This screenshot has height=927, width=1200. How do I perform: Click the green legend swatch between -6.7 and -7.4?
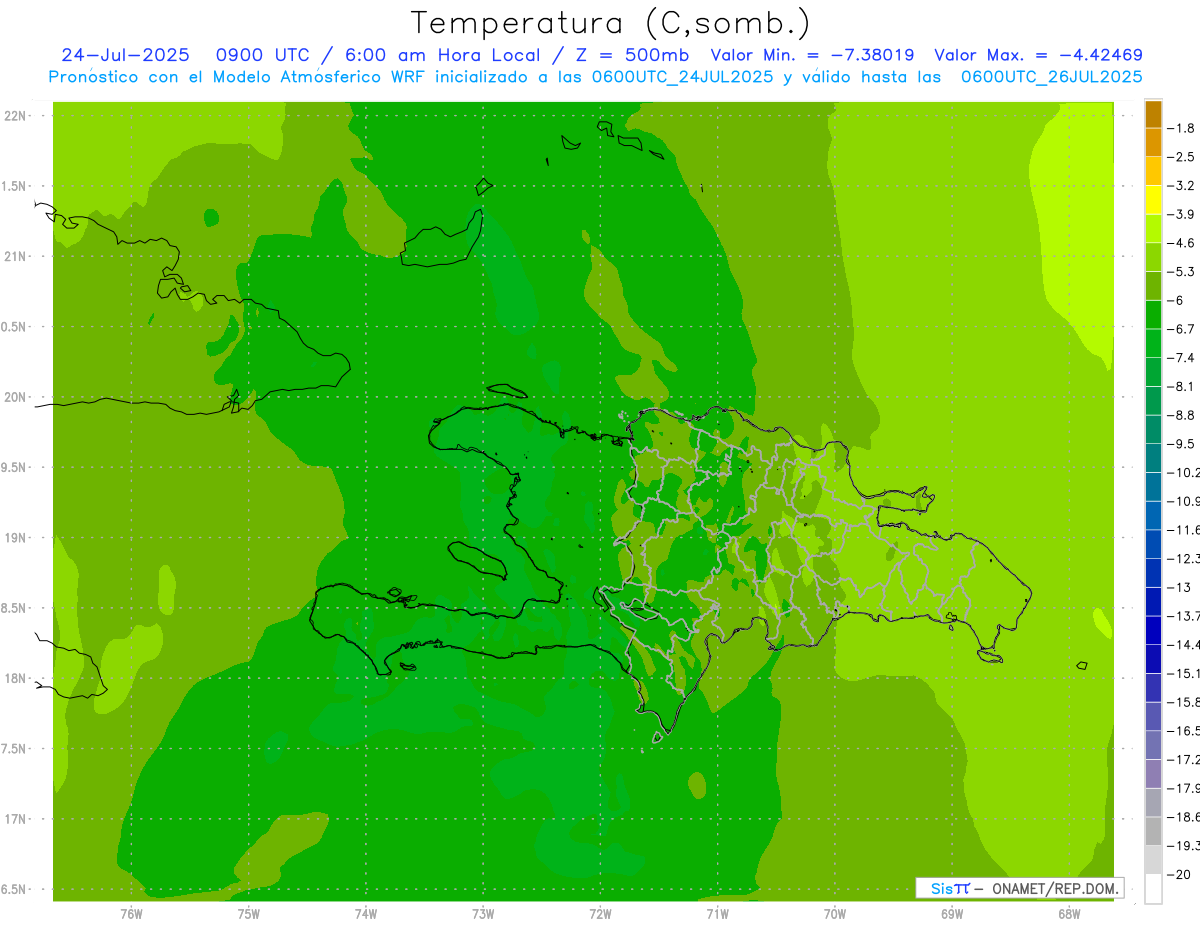1153,343
